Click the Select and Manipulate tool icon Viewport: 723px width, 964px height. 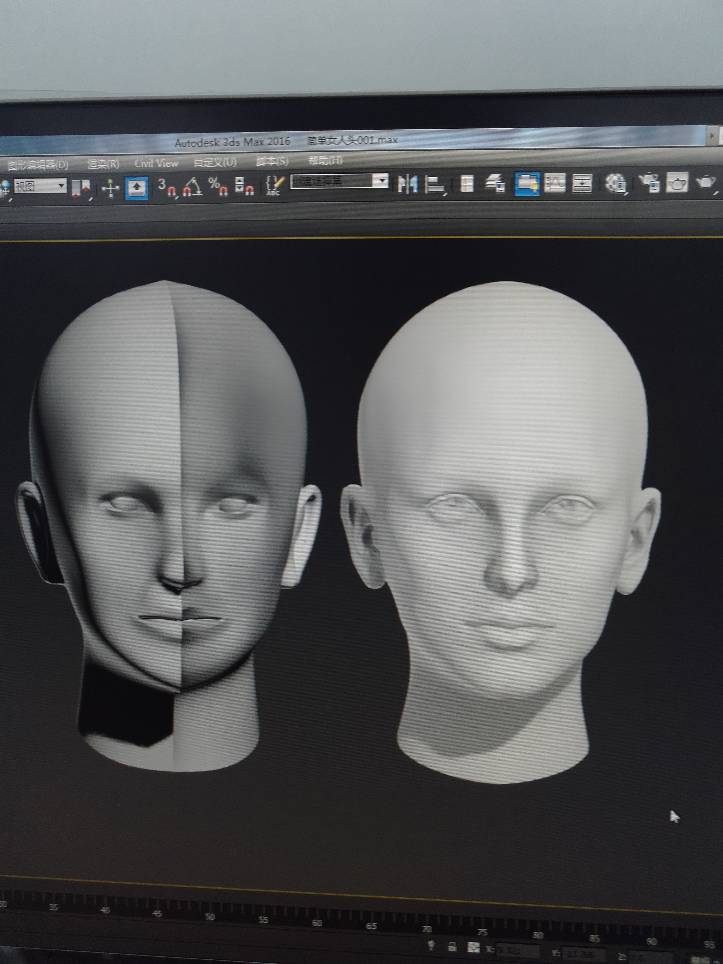click(x=108, y=187)
